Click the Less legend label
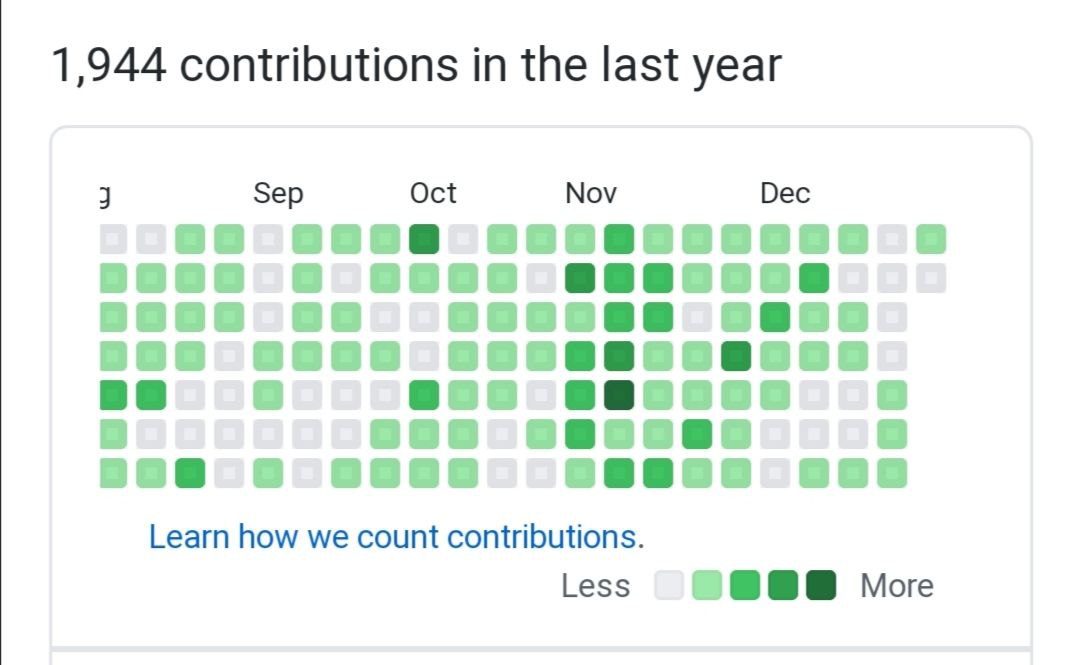 (596, 586)
